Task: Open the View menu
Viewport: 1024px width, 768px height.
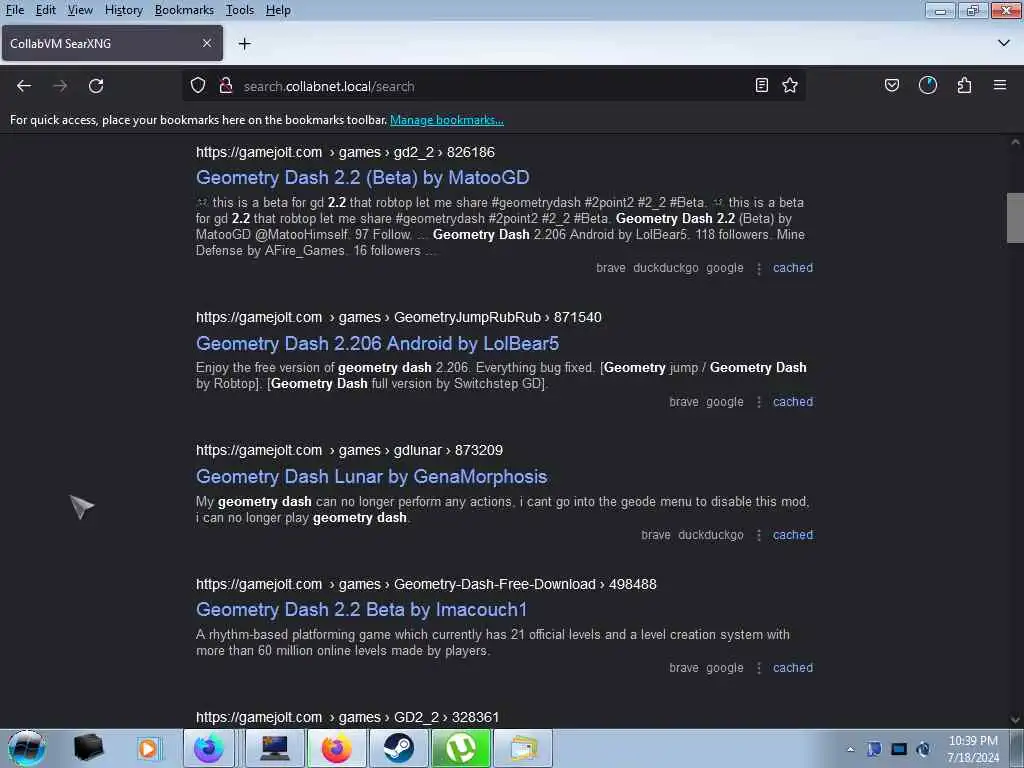Action: (80, 10)
